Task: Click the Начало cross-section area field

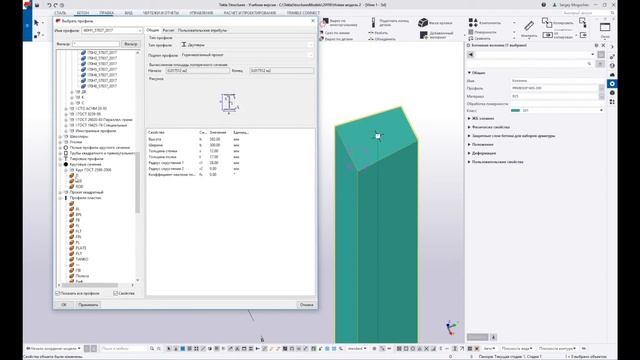Action: pyautogui.click(x=198, y=71)
